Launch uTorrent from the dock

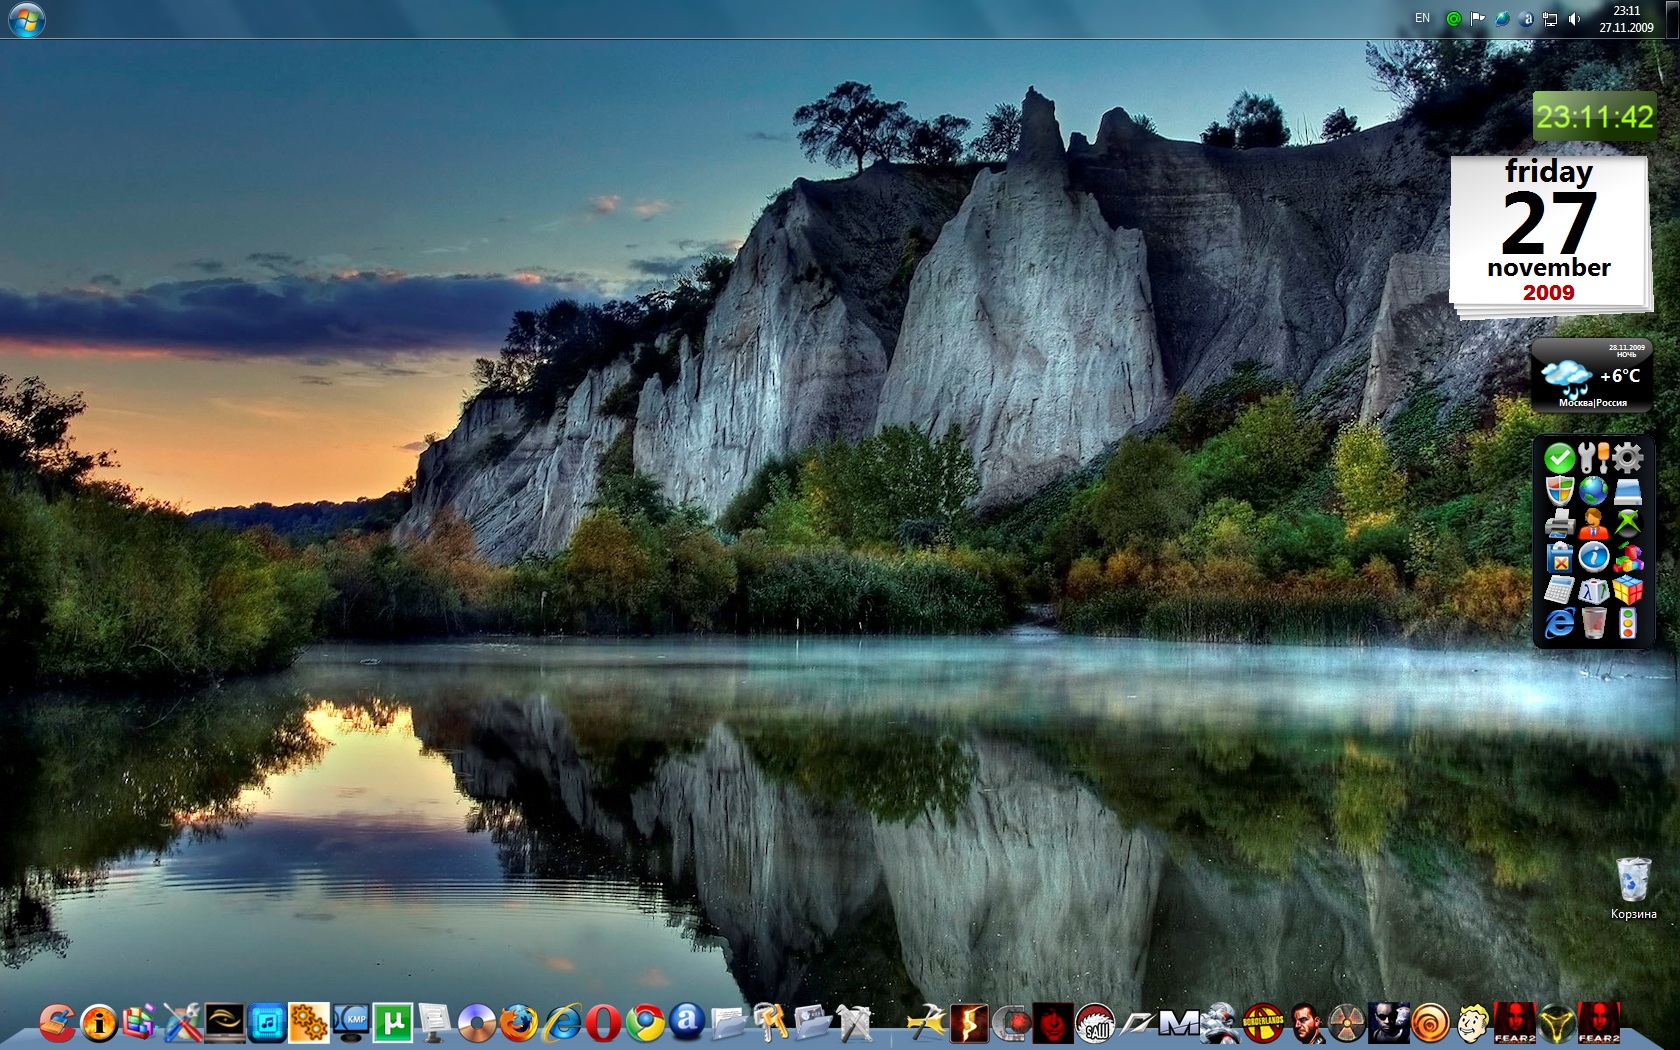[x=393, y=1023]
